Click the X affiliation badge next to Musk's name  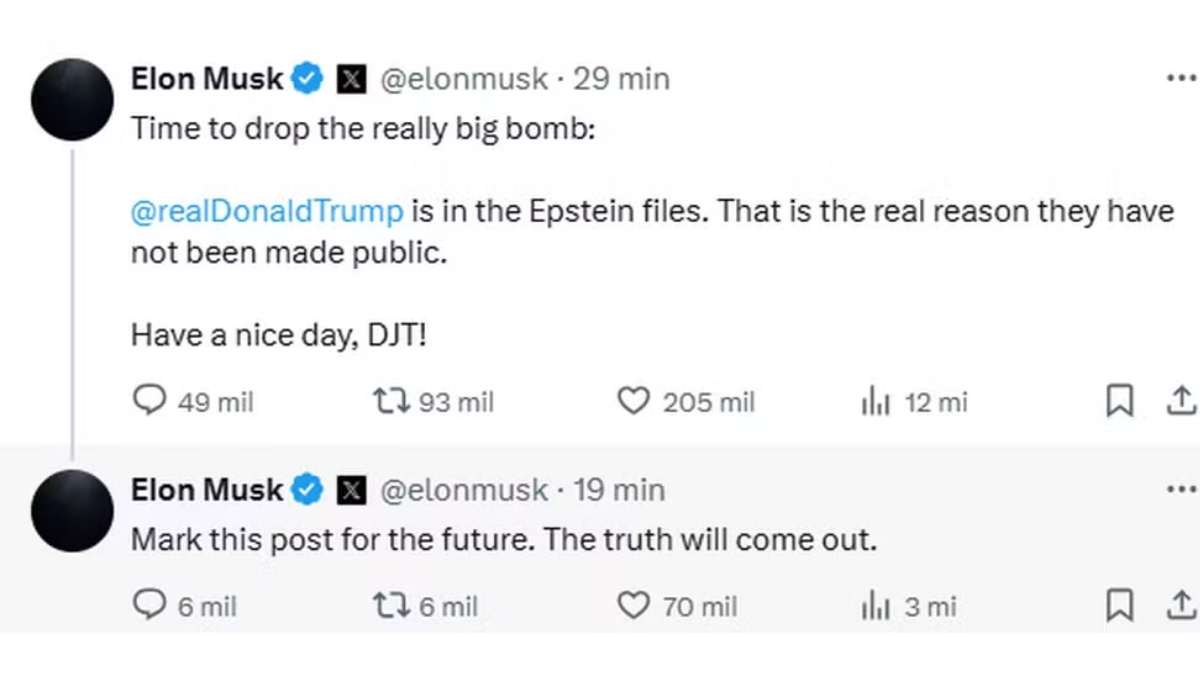click(x=350, y=77)
